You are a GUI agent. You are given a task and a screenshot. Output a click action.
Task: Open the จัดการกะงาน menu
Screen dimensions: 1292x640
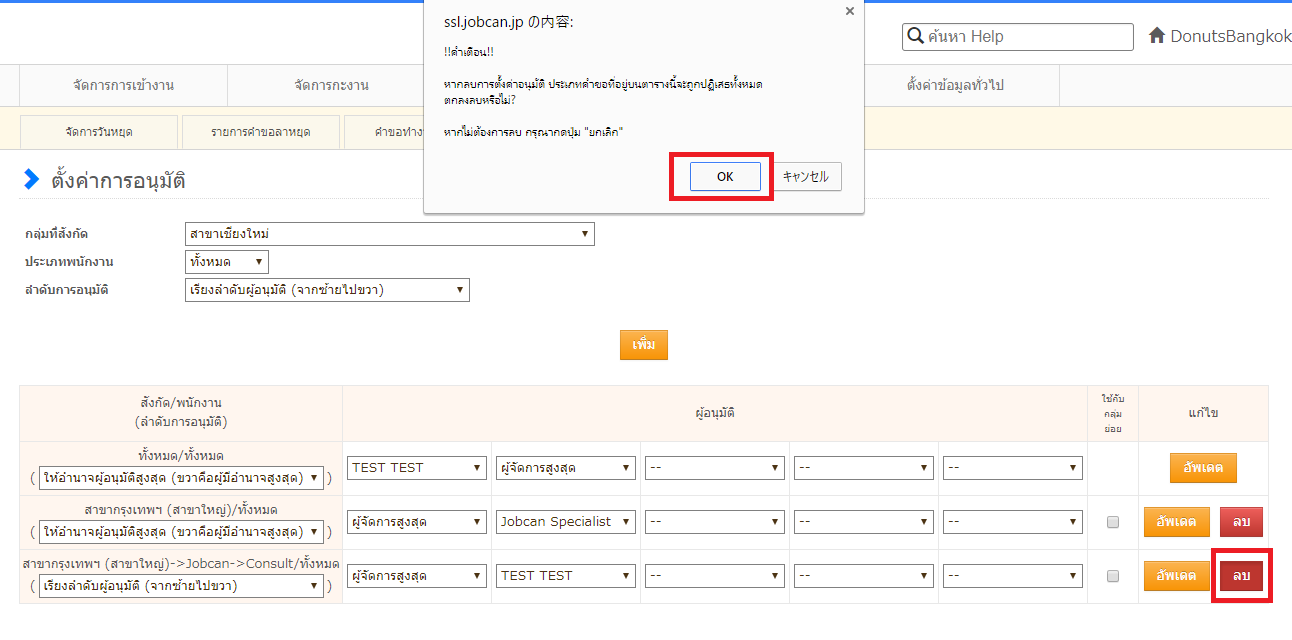pos(331,85)
